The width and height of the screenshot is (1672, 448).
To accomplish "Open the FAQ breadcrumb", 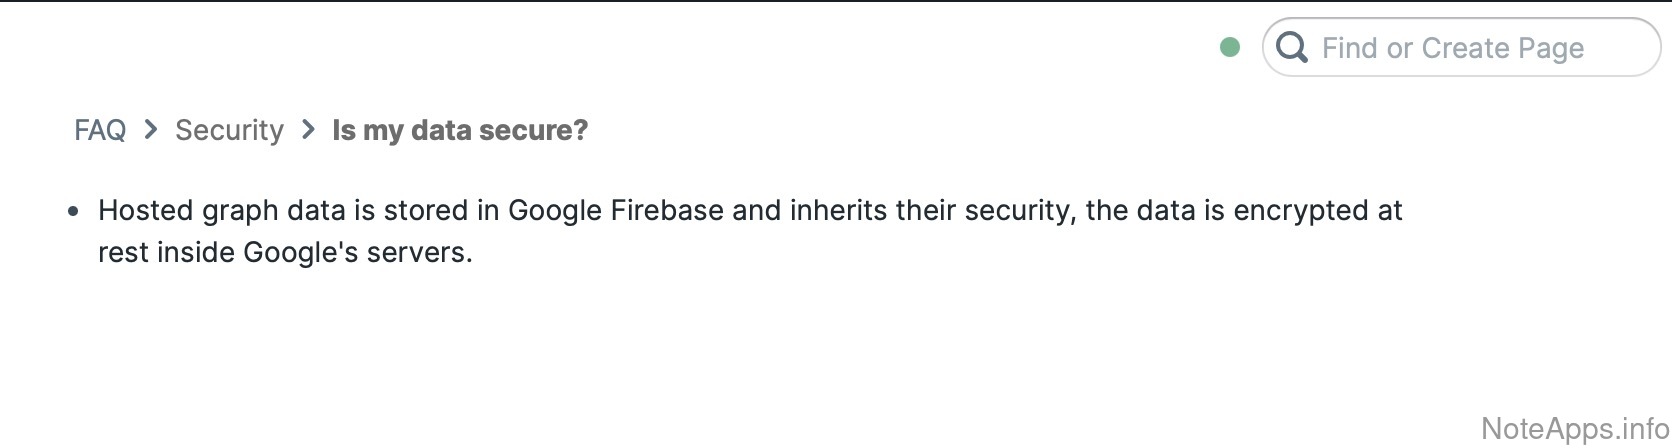I will pyautogui.click(x=100, y=130).
